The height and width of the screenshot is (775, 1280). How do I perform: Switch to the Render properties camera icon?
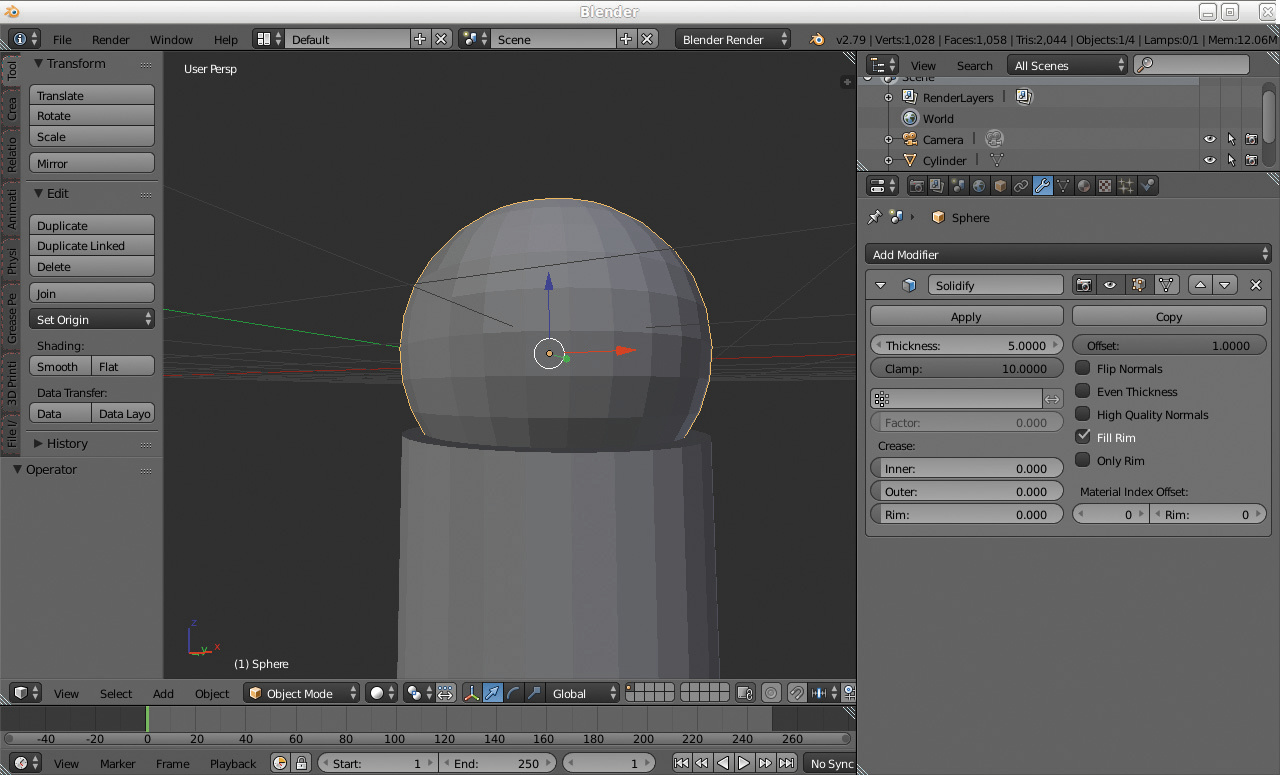[x=916, y=186]
